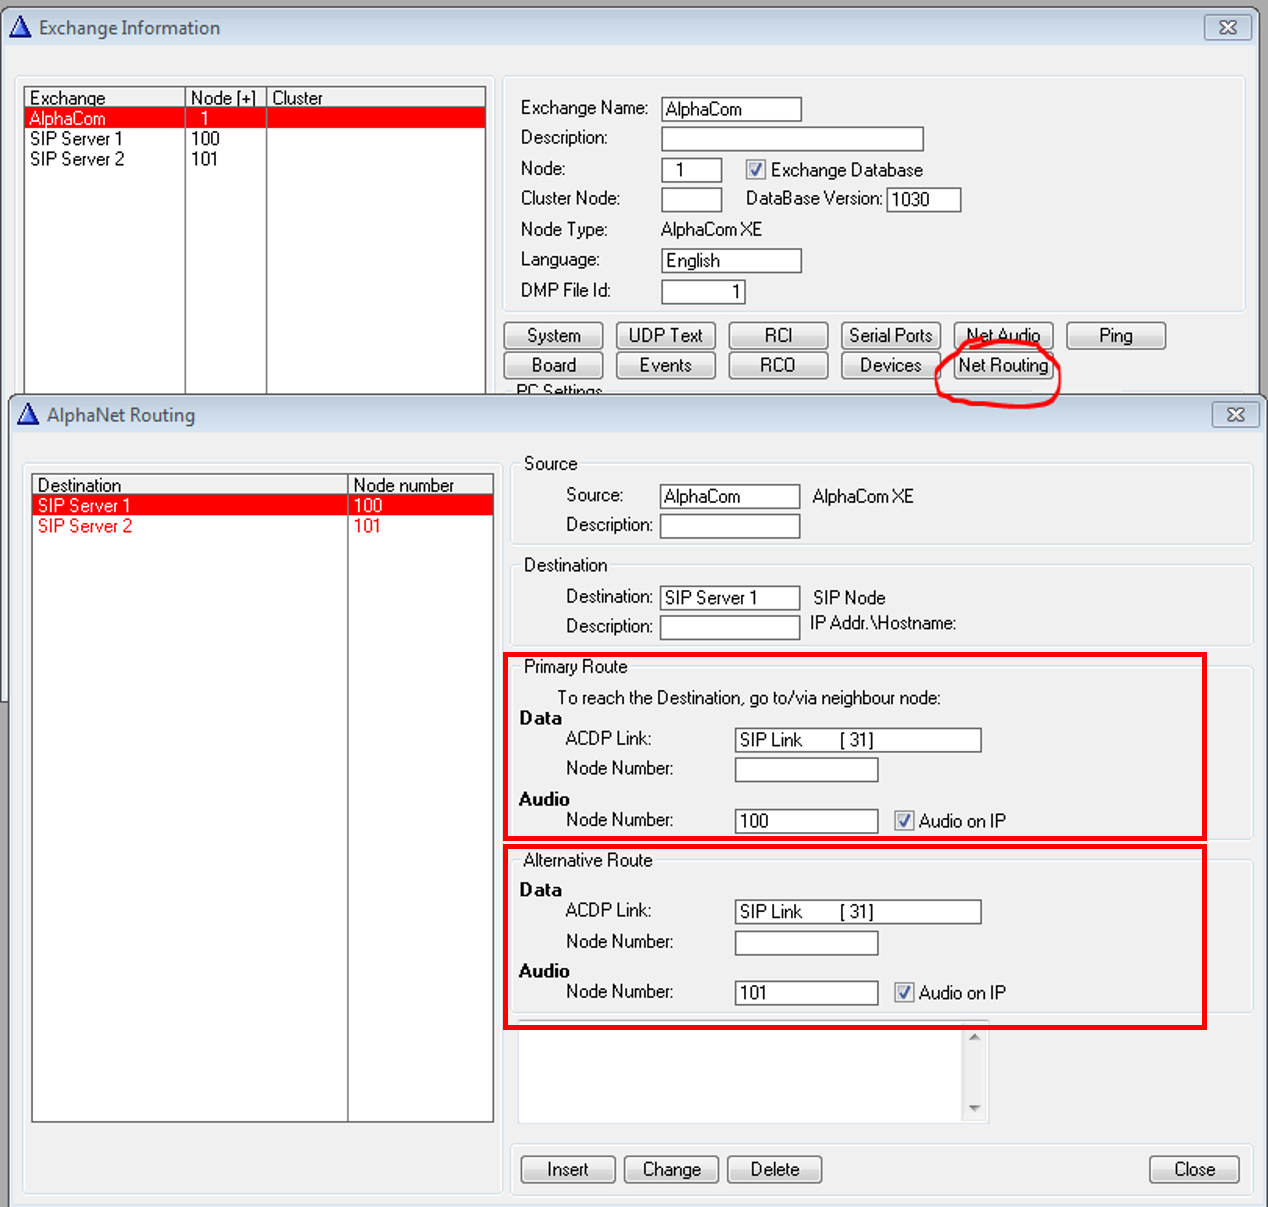The width and height of the screenshot is (1268, 1207).
Task: Click the DMP File Id field
Action: (703, 292)
